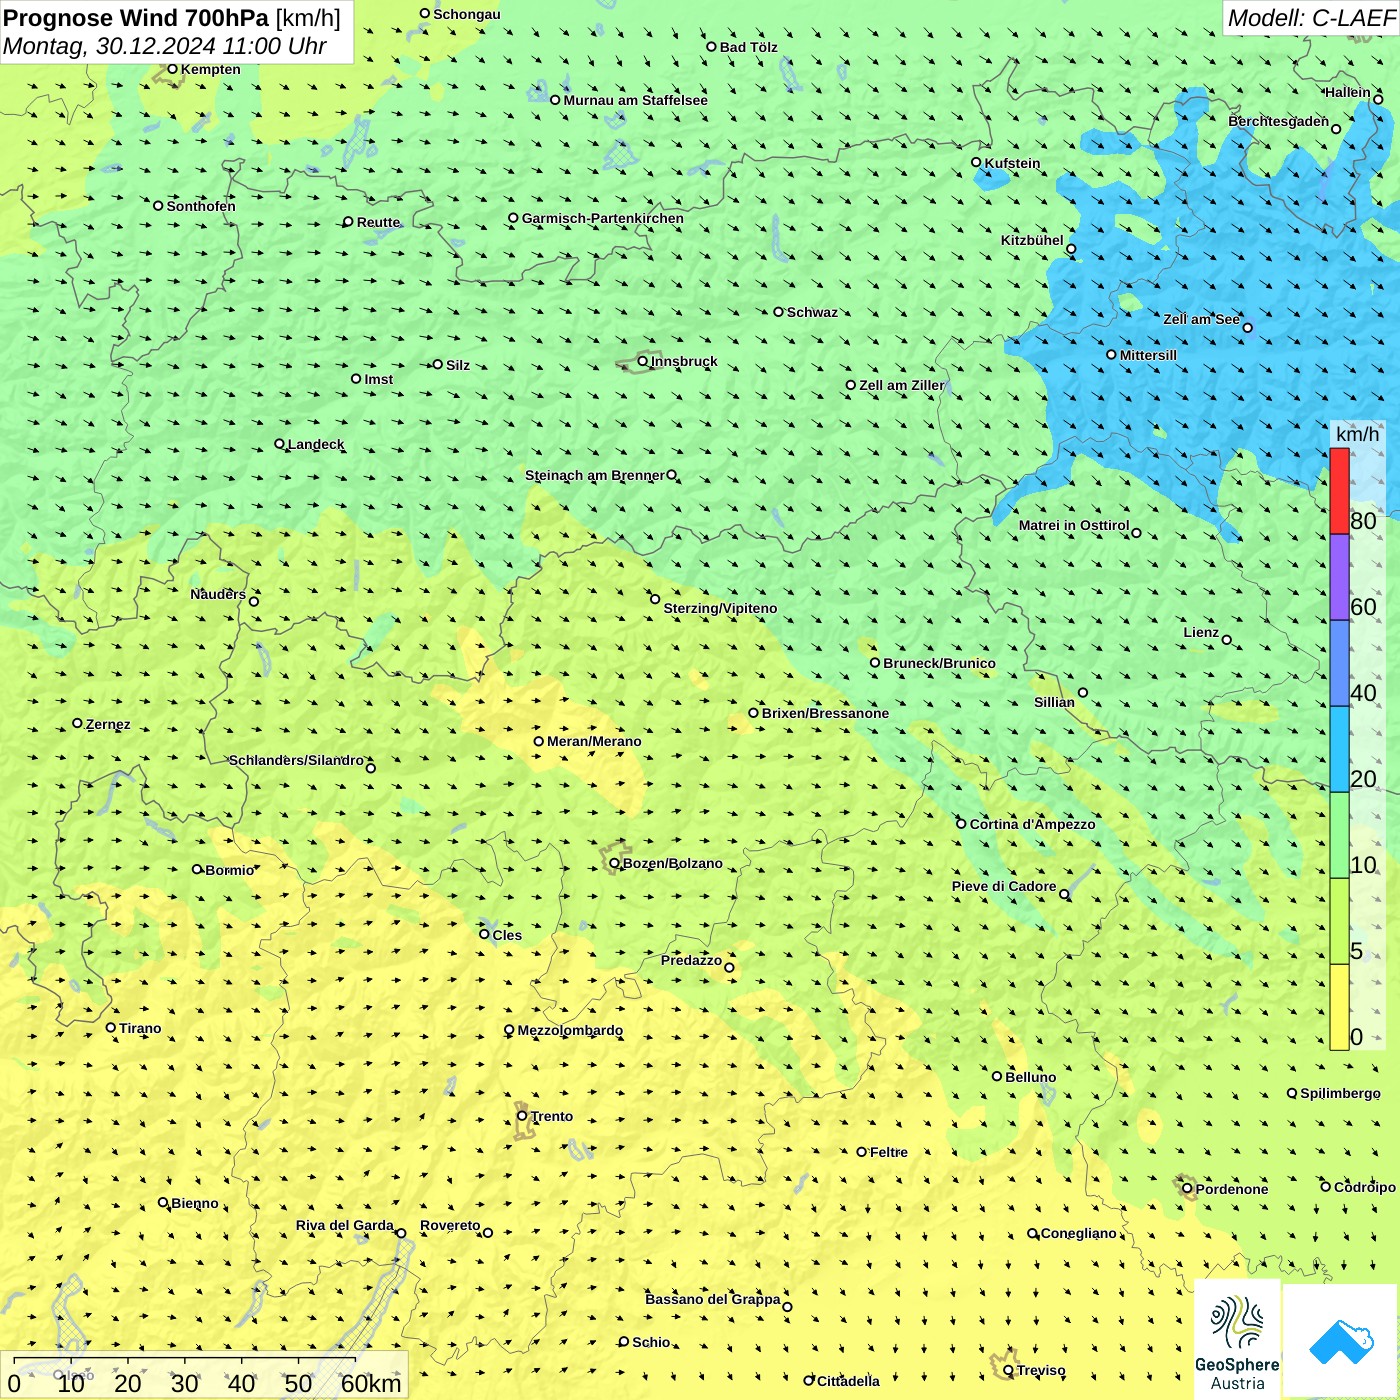Viewport: 1400px width, 1400px height.
Task: Click the Pordenone city marker
Action: pyautogui.click(x=1188, y=1188)
